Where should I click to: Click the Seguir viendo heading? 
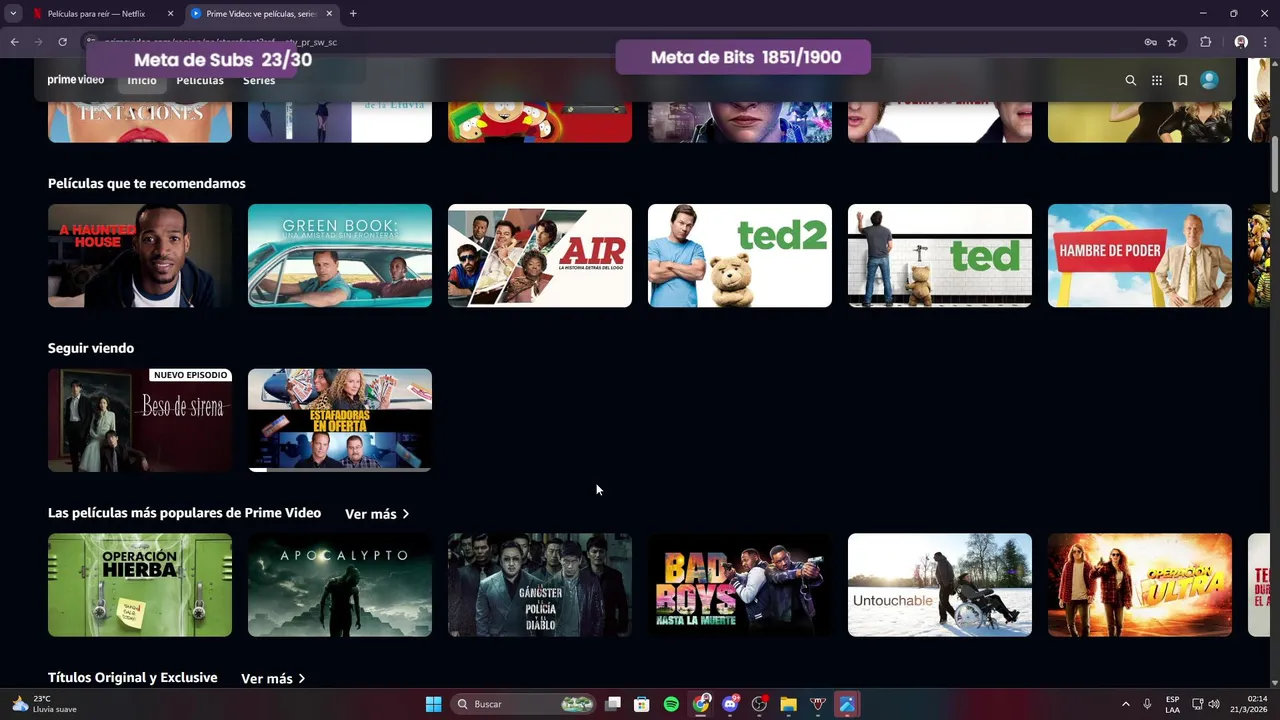[x=91, y=348]
